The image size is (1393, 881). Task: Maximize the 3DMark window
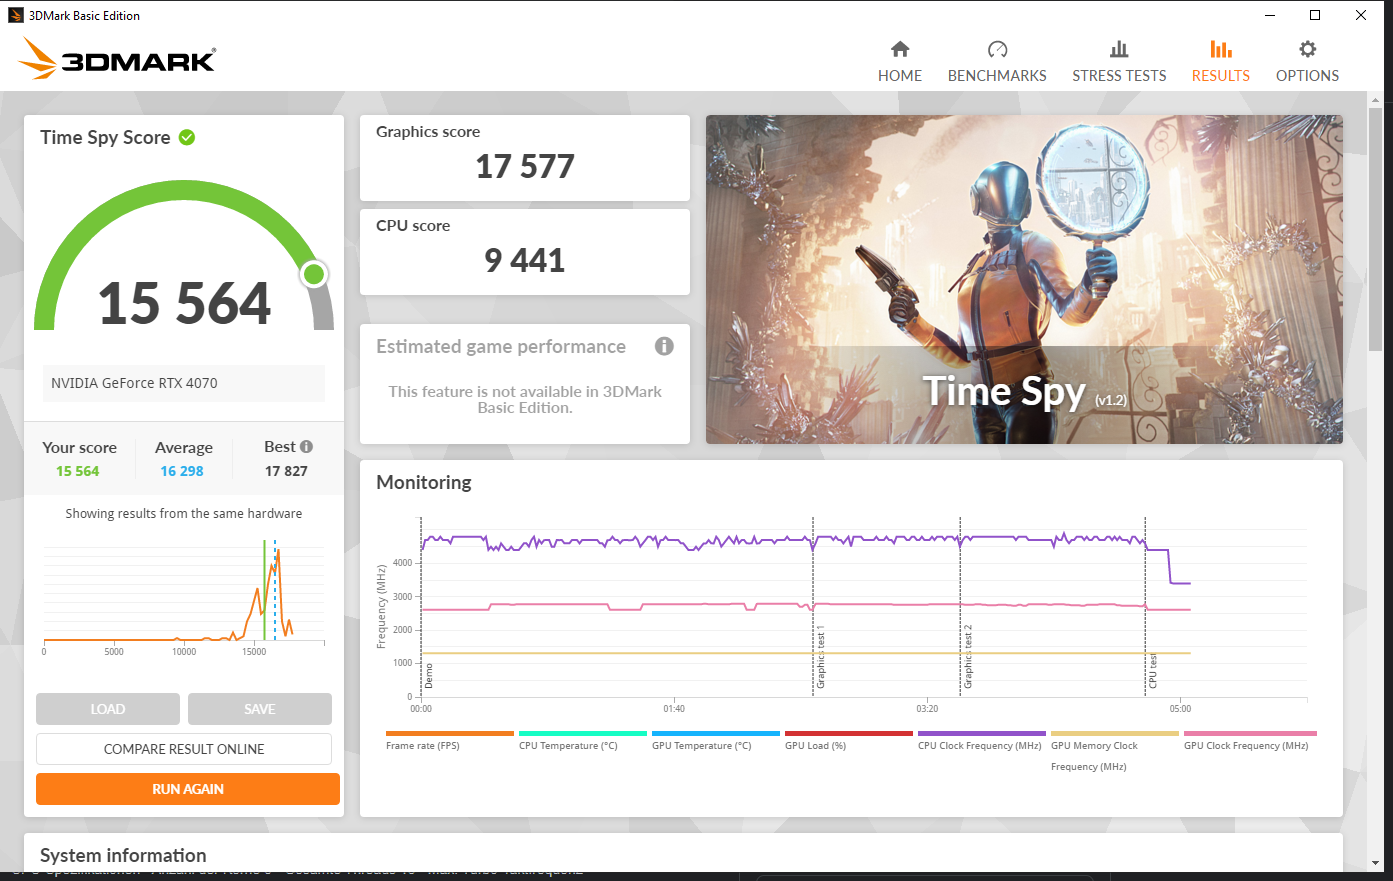pyautogui.click(x=1315, y=15)
